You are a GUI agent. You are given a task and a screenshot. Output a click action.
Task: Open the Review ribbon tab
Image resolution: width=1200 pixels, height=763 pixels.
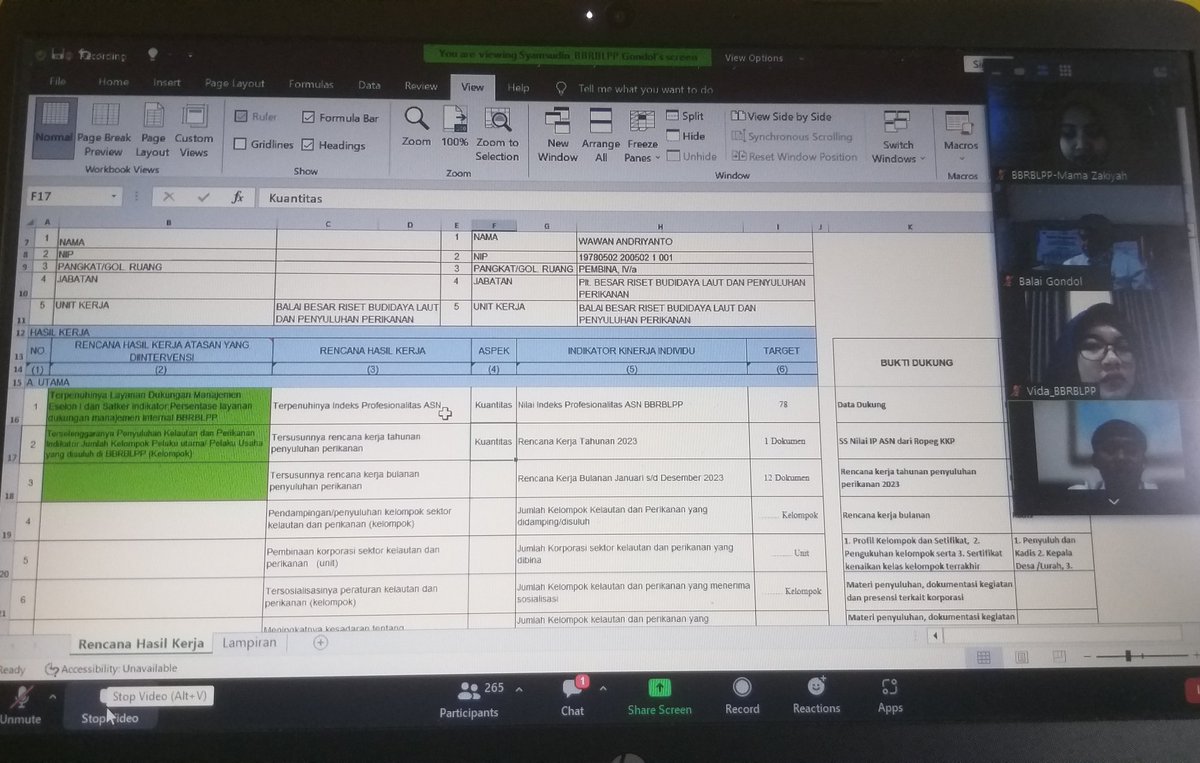[x=421, y=86]
